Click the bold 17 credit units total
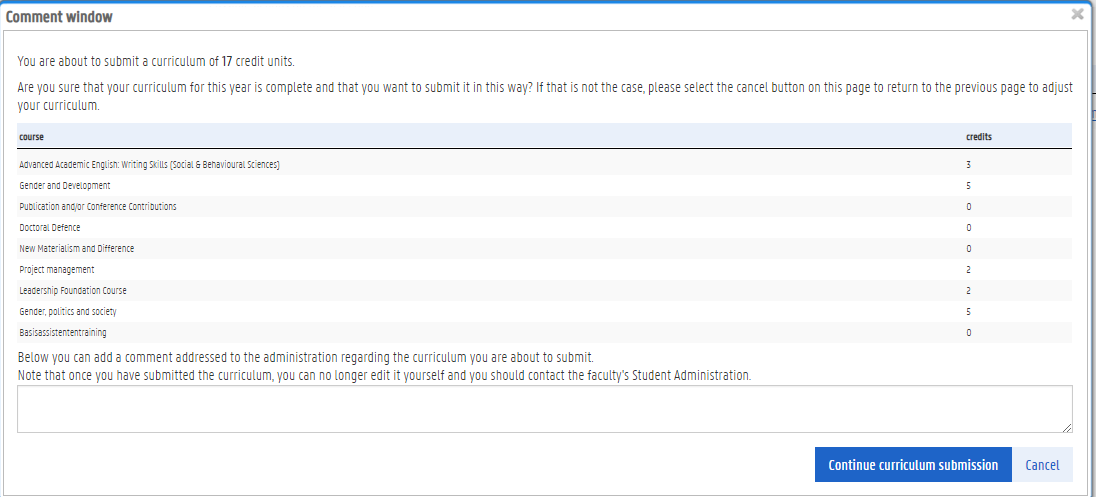The height and width of the screenshot is (497, 1096). [228, 61]
